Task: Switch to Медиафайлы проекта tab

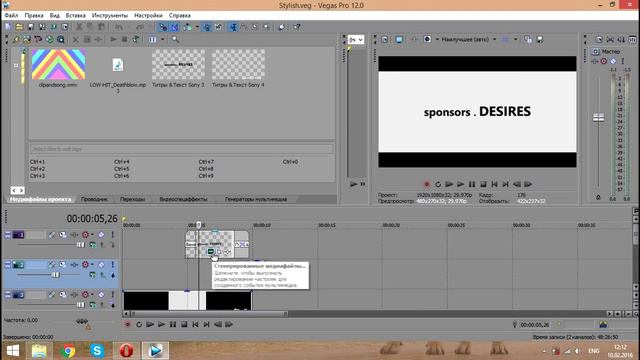Action: 40,199
